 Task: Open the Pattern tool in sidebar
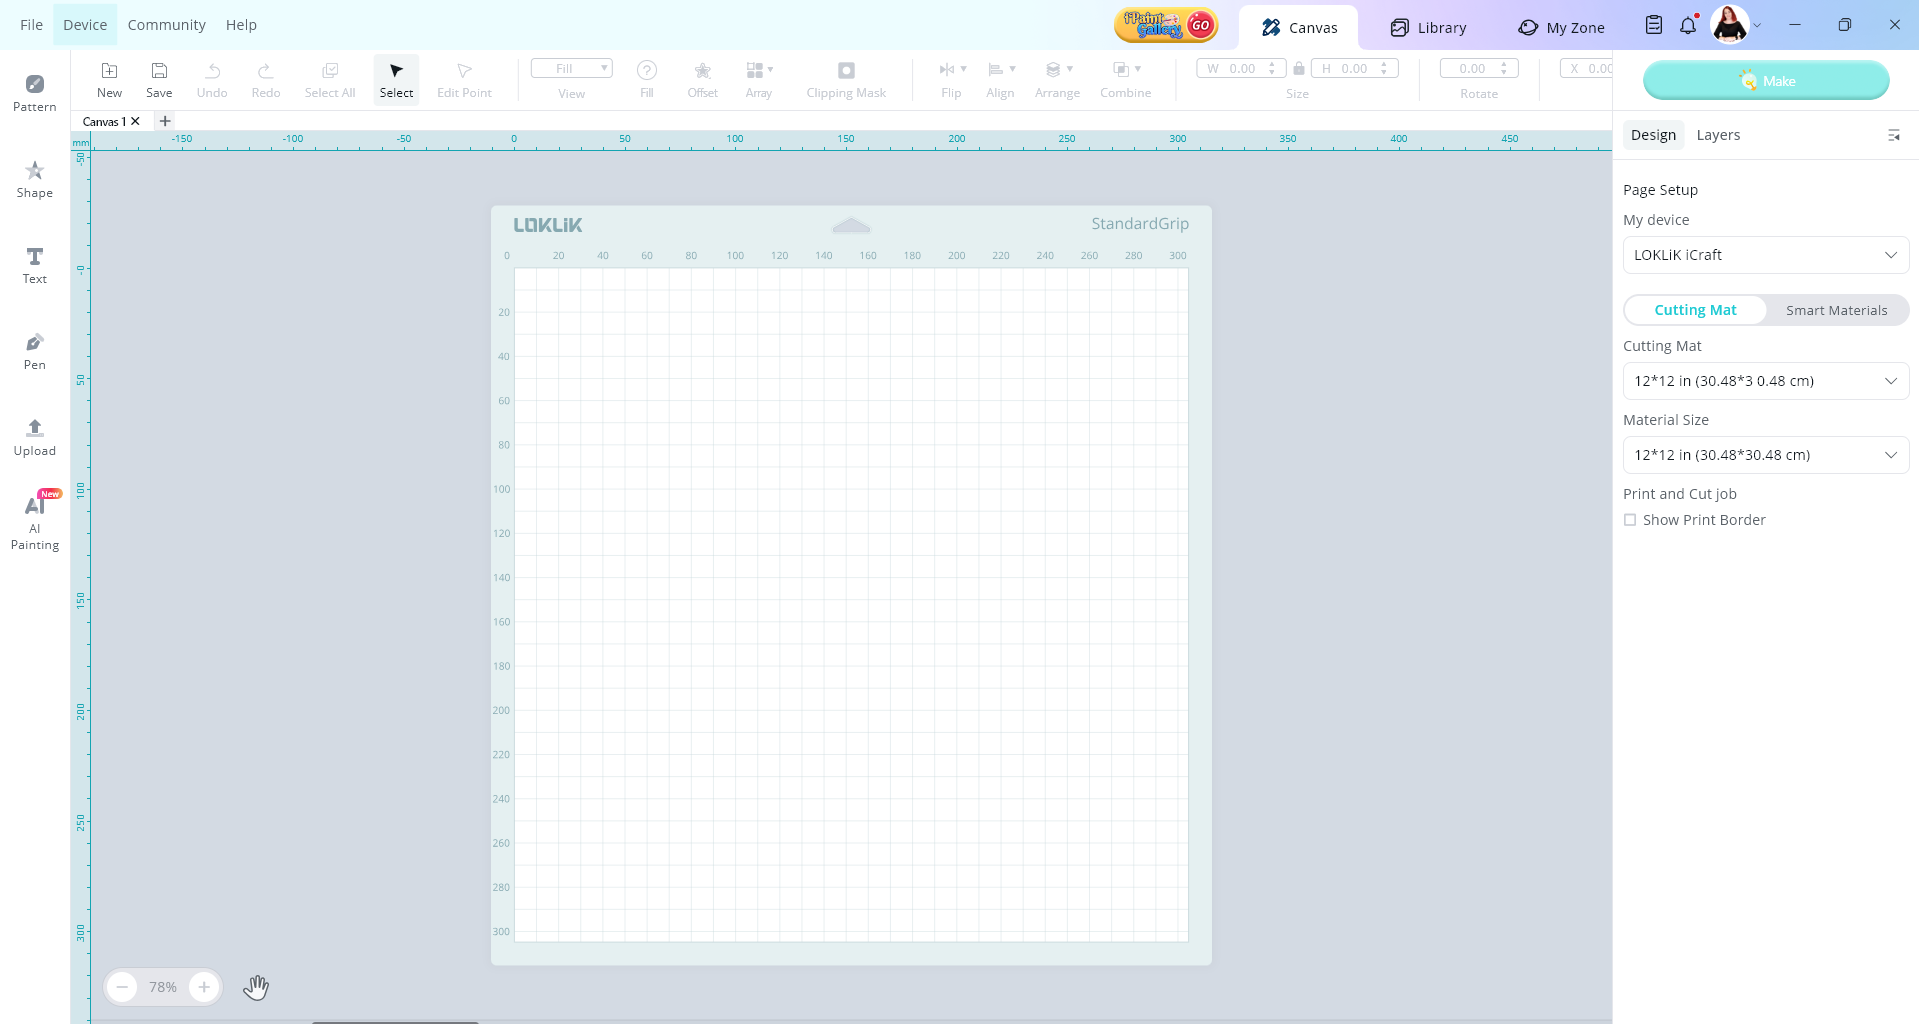tap(35, 92)
